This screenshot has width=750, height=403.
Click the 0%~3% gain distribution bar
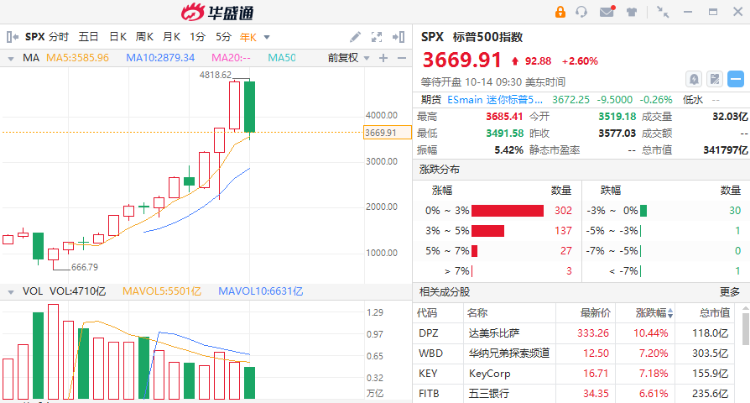coord(507,210)
